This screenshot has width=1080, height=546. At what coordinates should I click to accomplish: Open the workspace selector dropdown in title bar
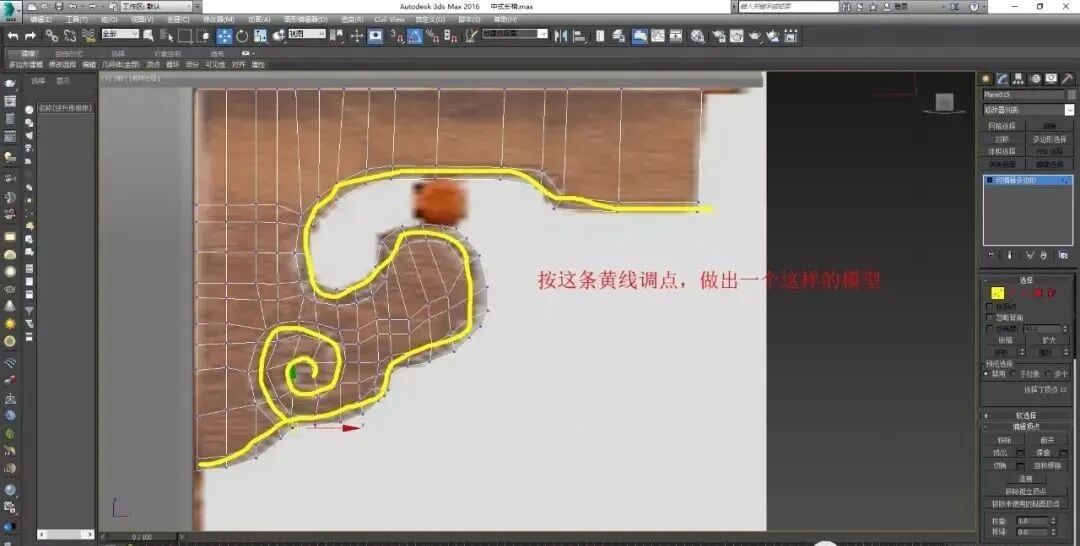157,7
